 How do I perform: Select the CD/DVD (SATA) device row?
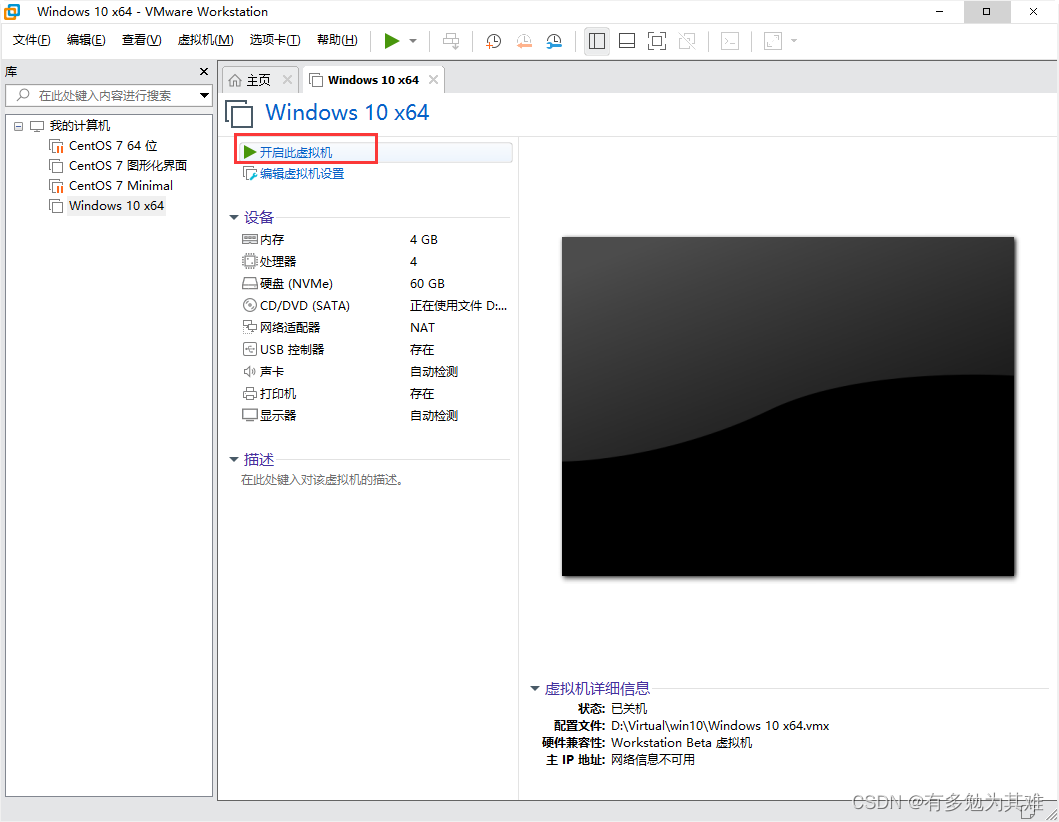coord(375,305)
